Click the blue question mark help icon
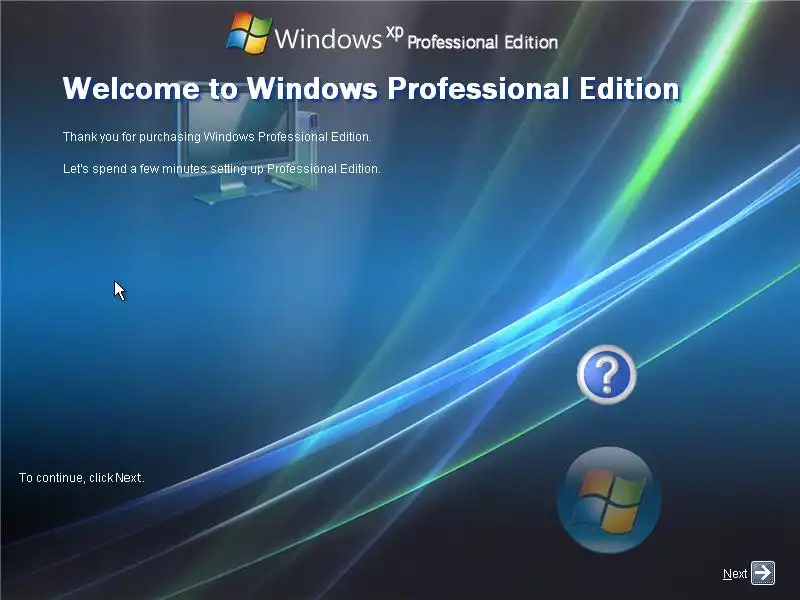Viewport: 800px width, 600px height. [607, 374]
